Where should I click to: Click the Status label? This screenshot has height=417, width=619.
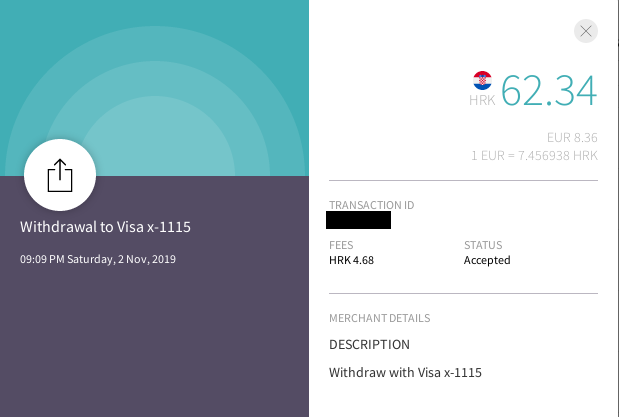[x=483, y=245]
